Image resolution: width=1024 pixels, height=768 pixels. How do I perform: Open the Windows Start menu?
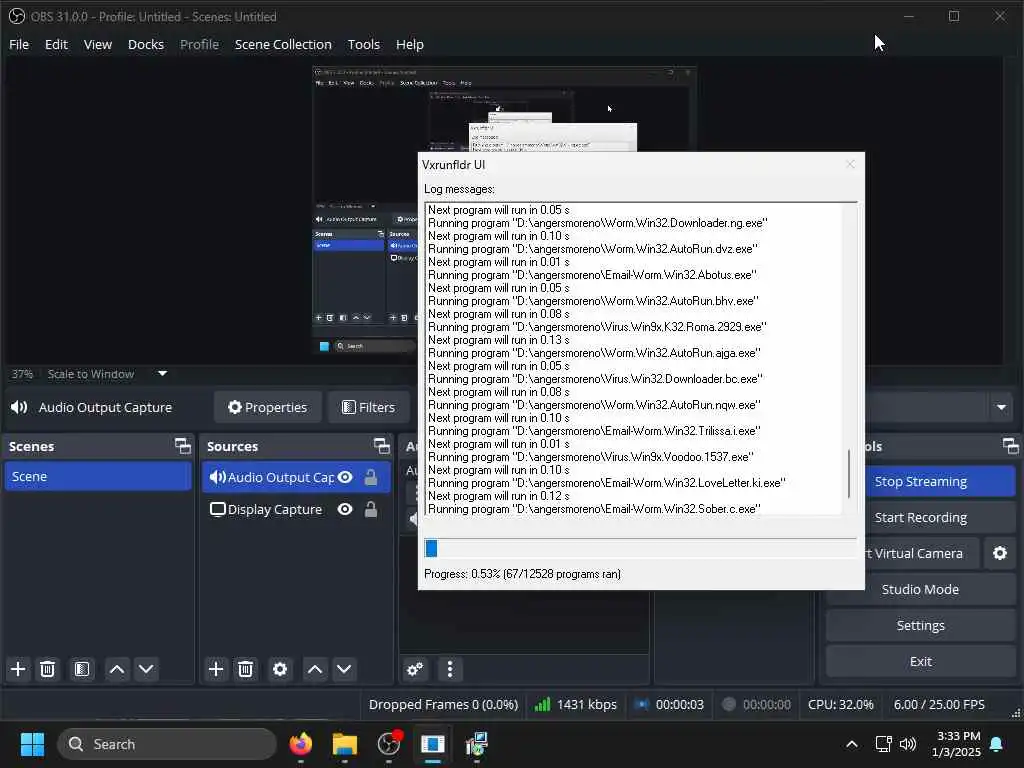pyautogui.click(x=32, y=744)
